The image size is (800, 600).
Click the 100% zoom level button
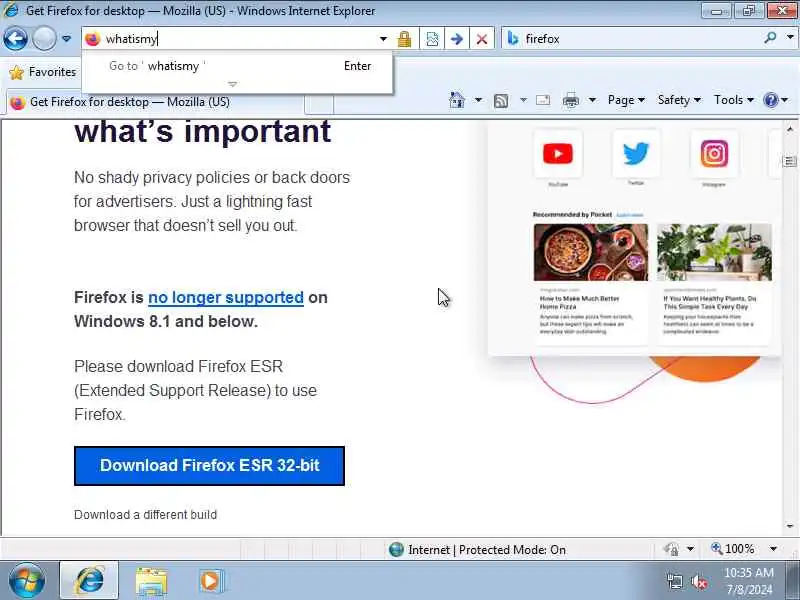point(733,549)
